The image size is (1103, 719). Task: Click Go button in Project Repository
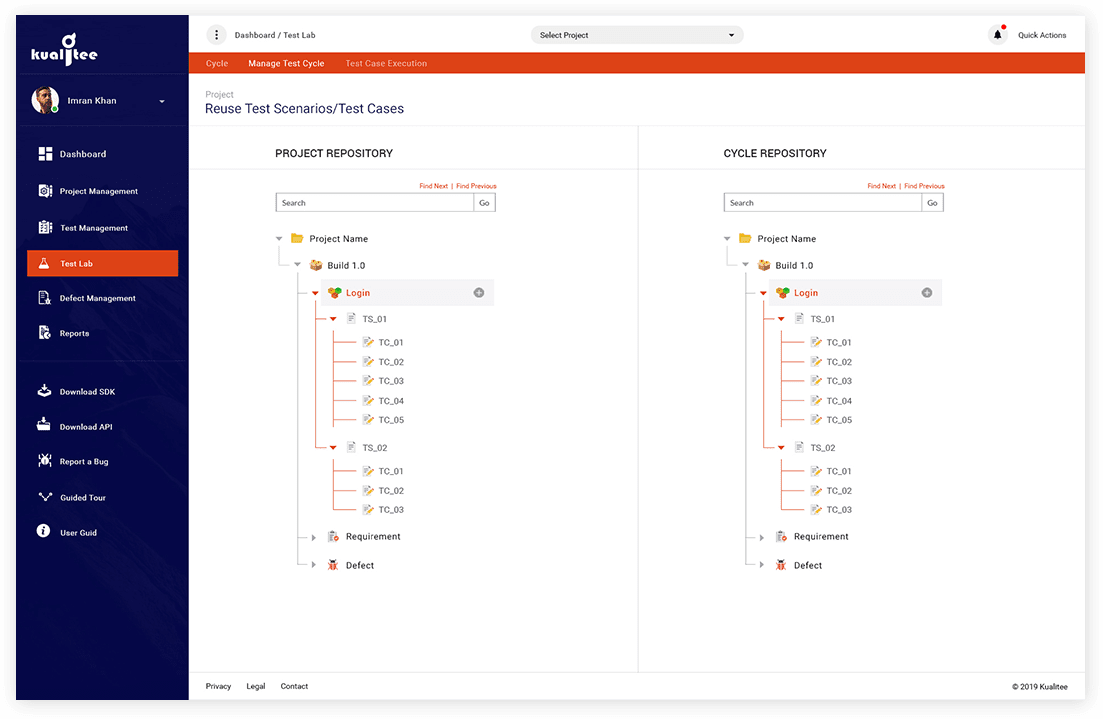coord(484,203)
